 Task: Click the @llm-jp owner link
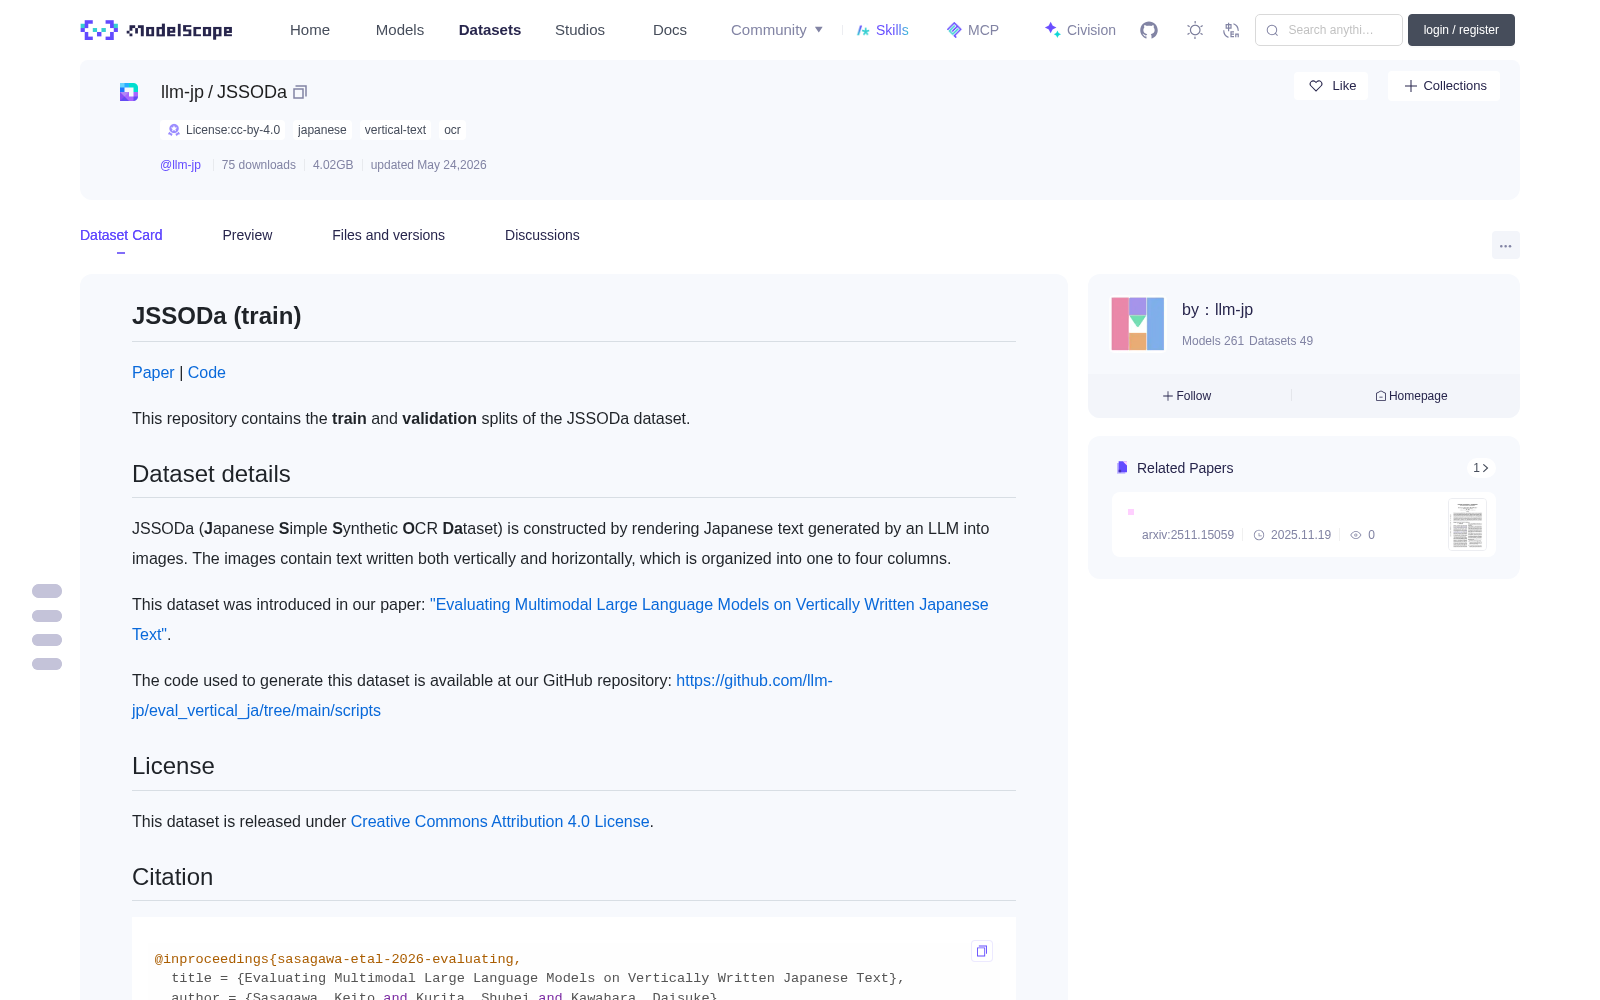coord(180,165)
